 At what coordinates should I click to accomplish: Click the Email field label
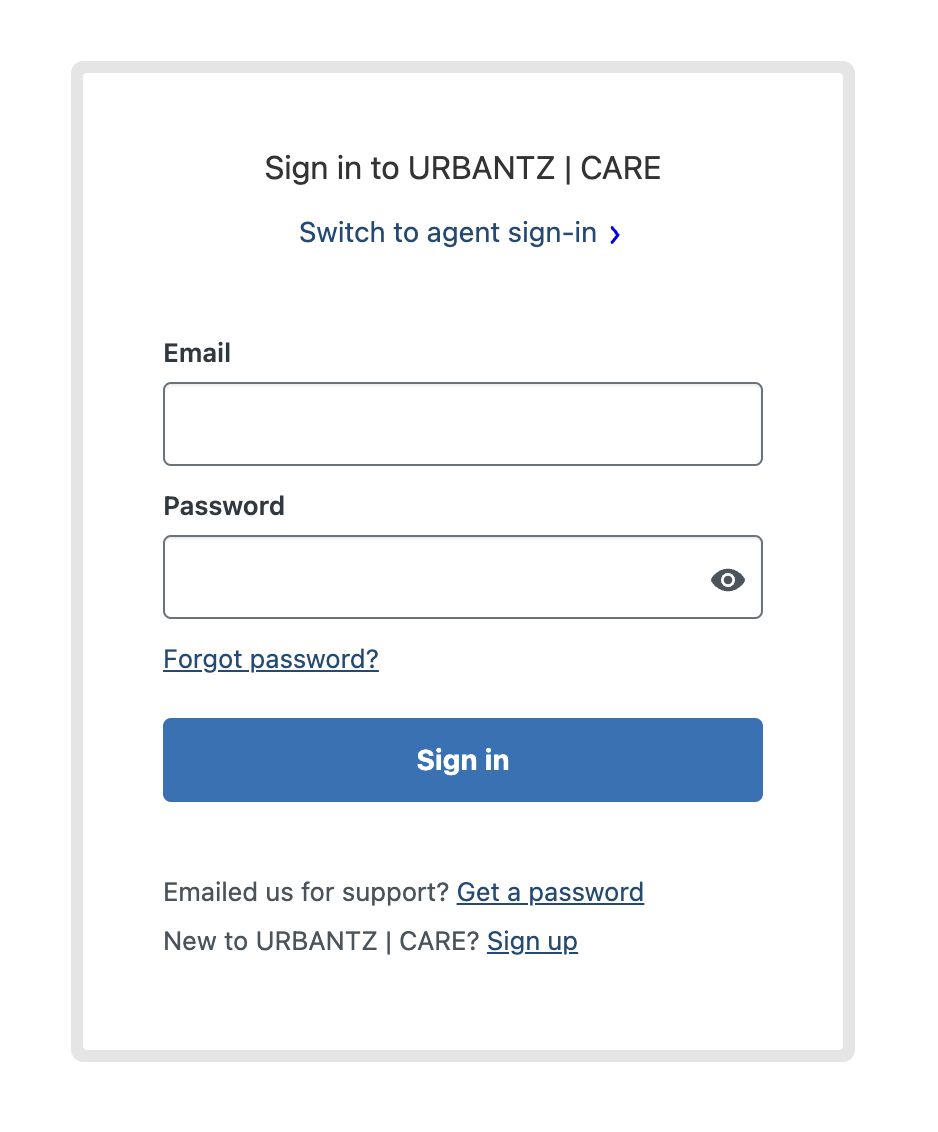pyautogui.click(x=197, y=353)
